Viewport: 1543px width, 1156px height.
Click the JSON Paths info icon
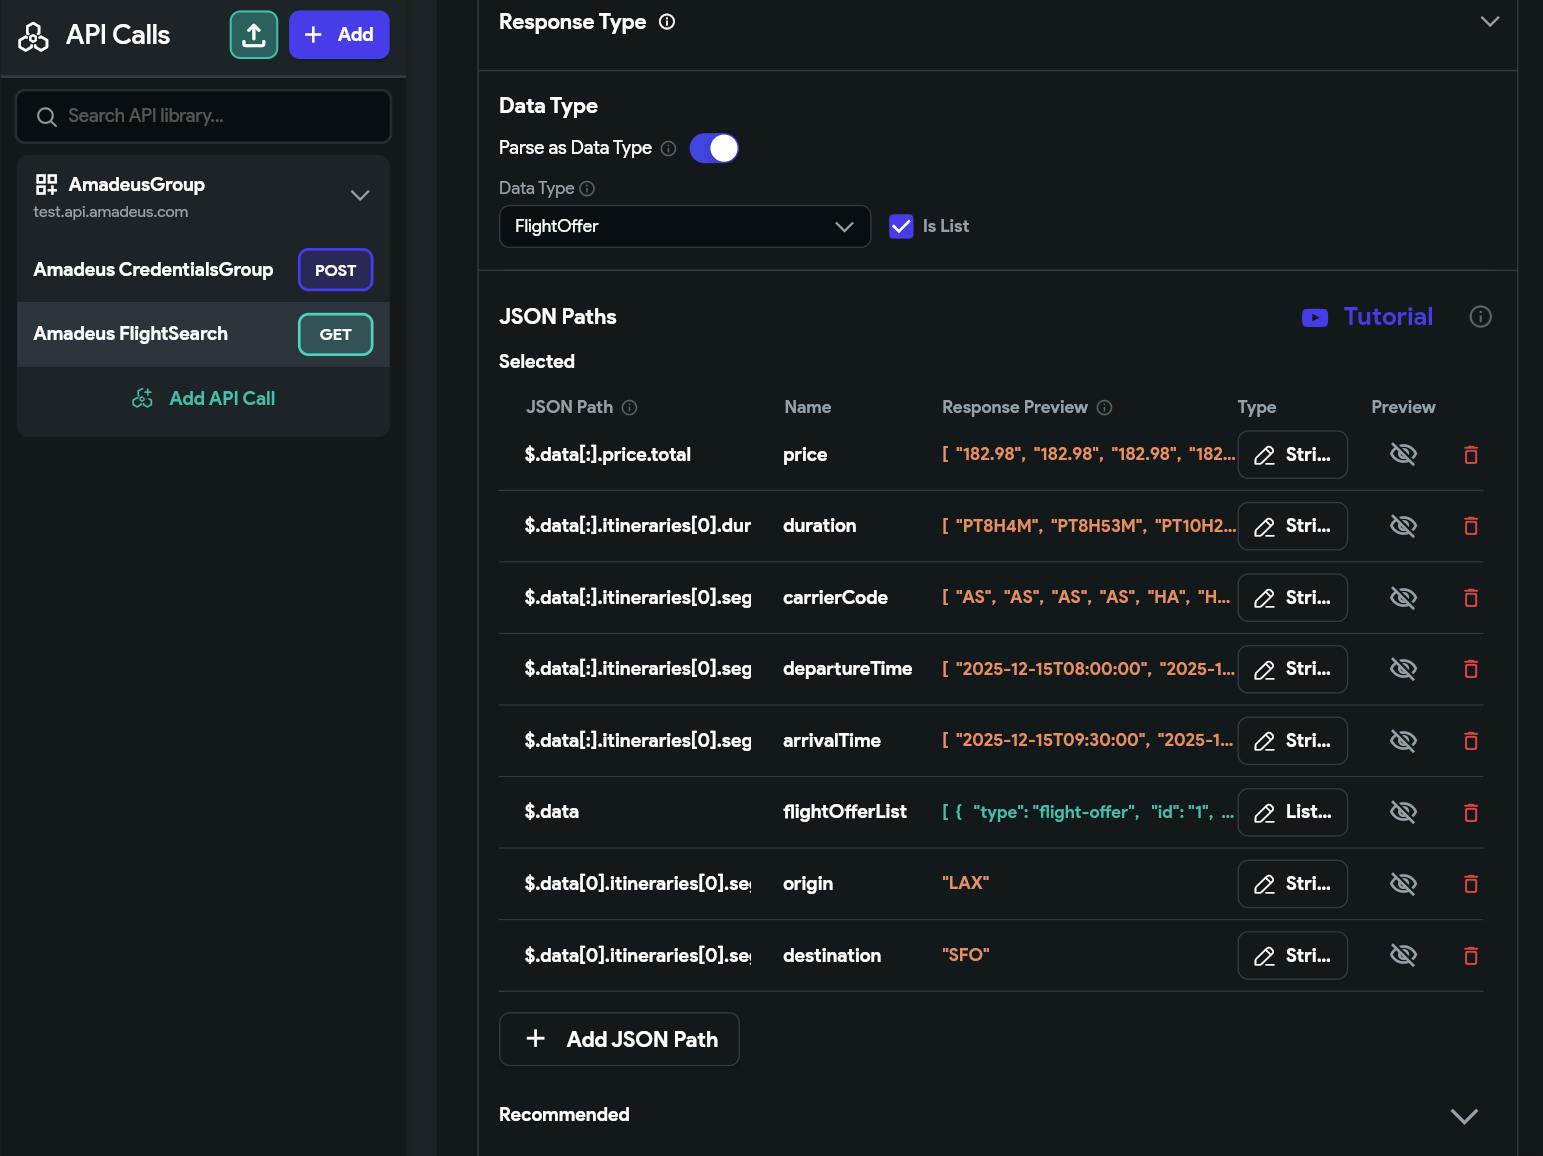[x=1480, y=317]
